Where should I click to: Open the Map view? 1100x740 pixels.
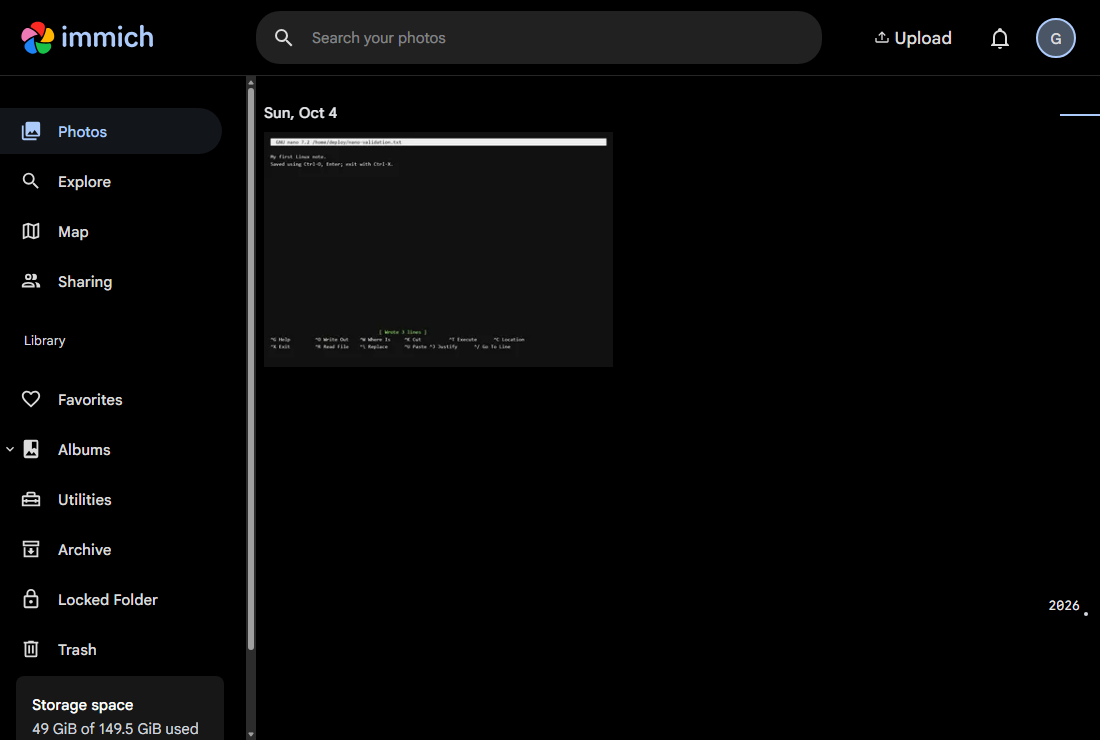pos(111,231)
